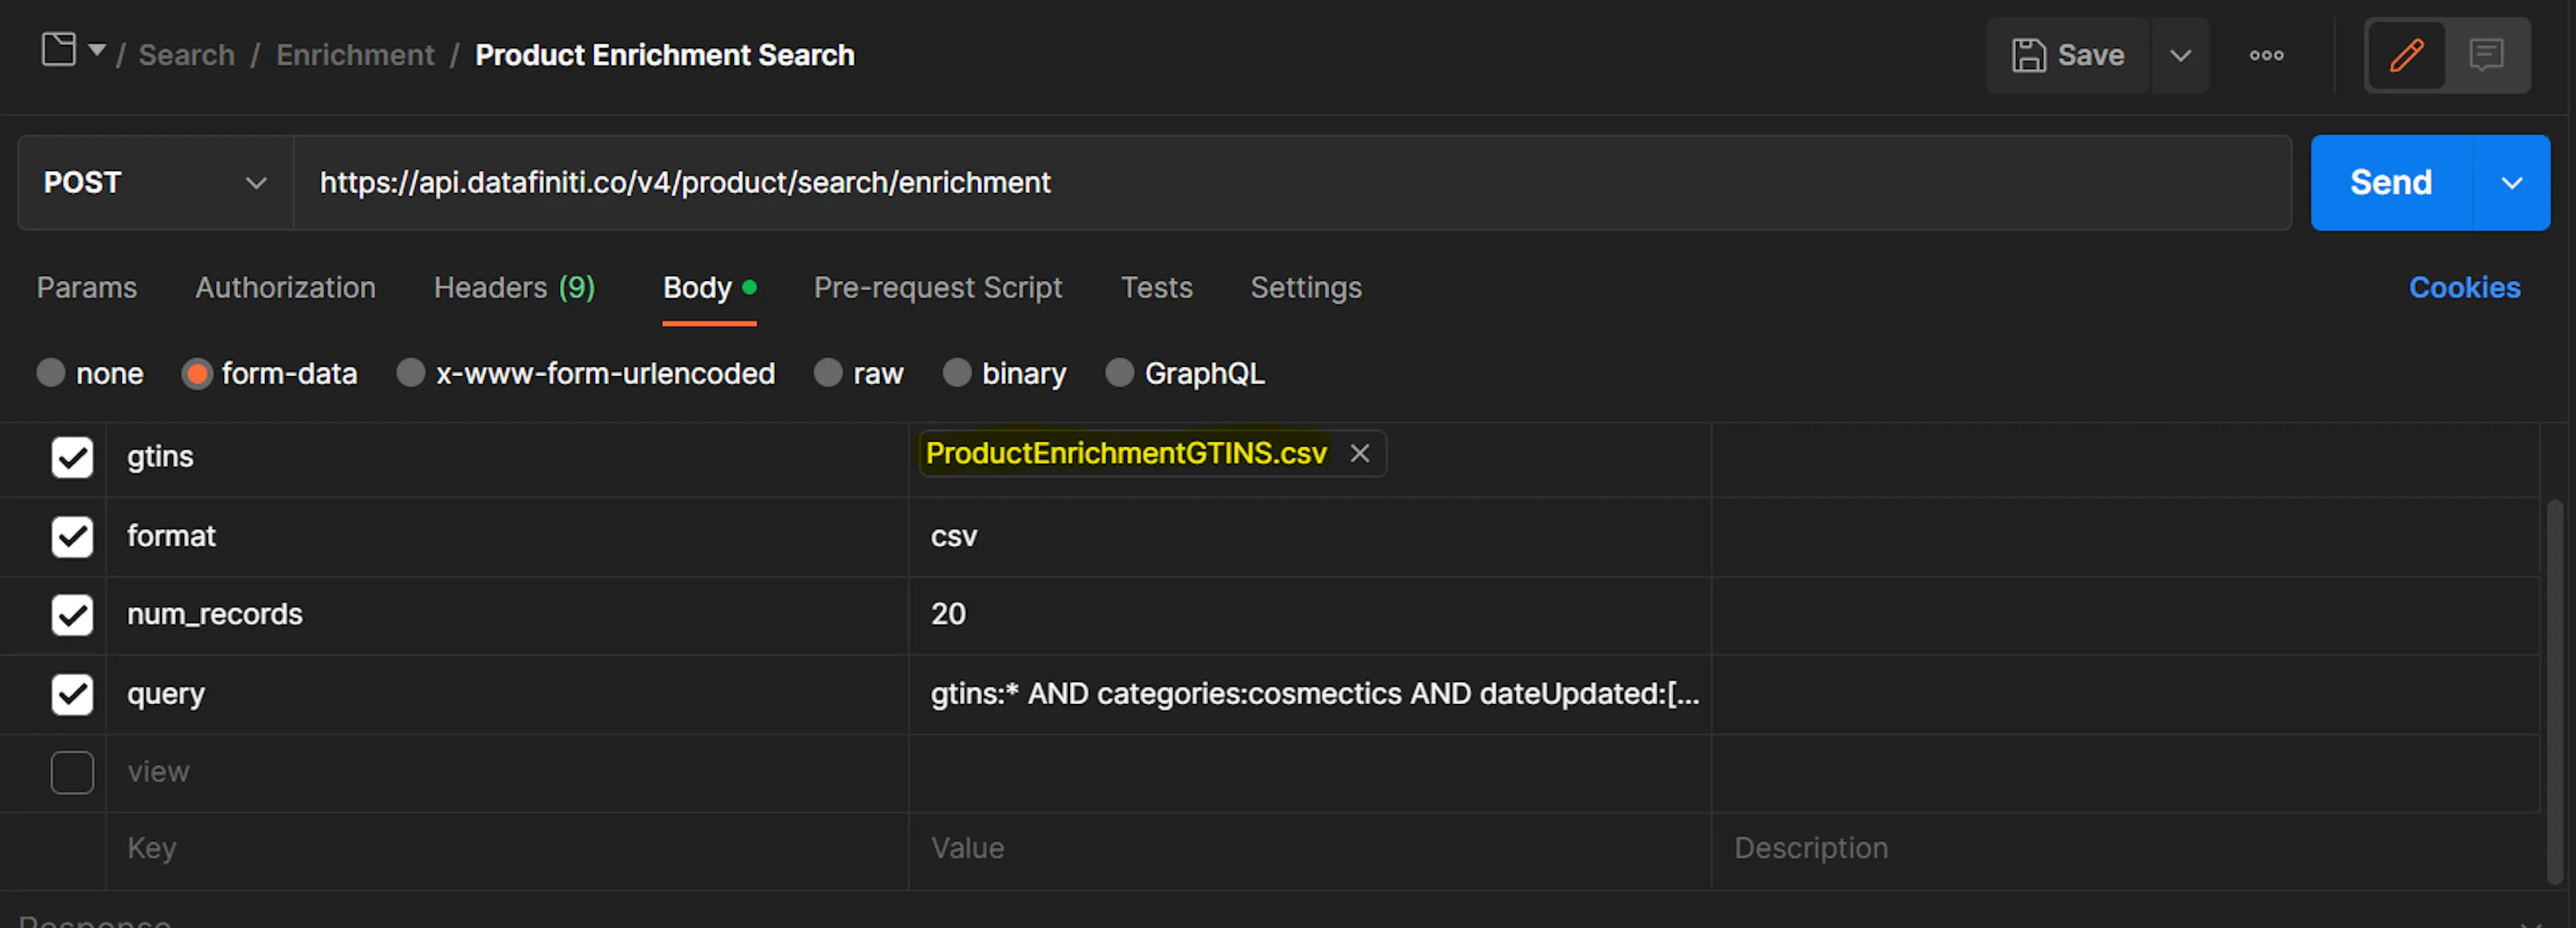Switch to the Authorization tab
The height and width of the screenshot is (928, 2576).
[x=285, y=288]
